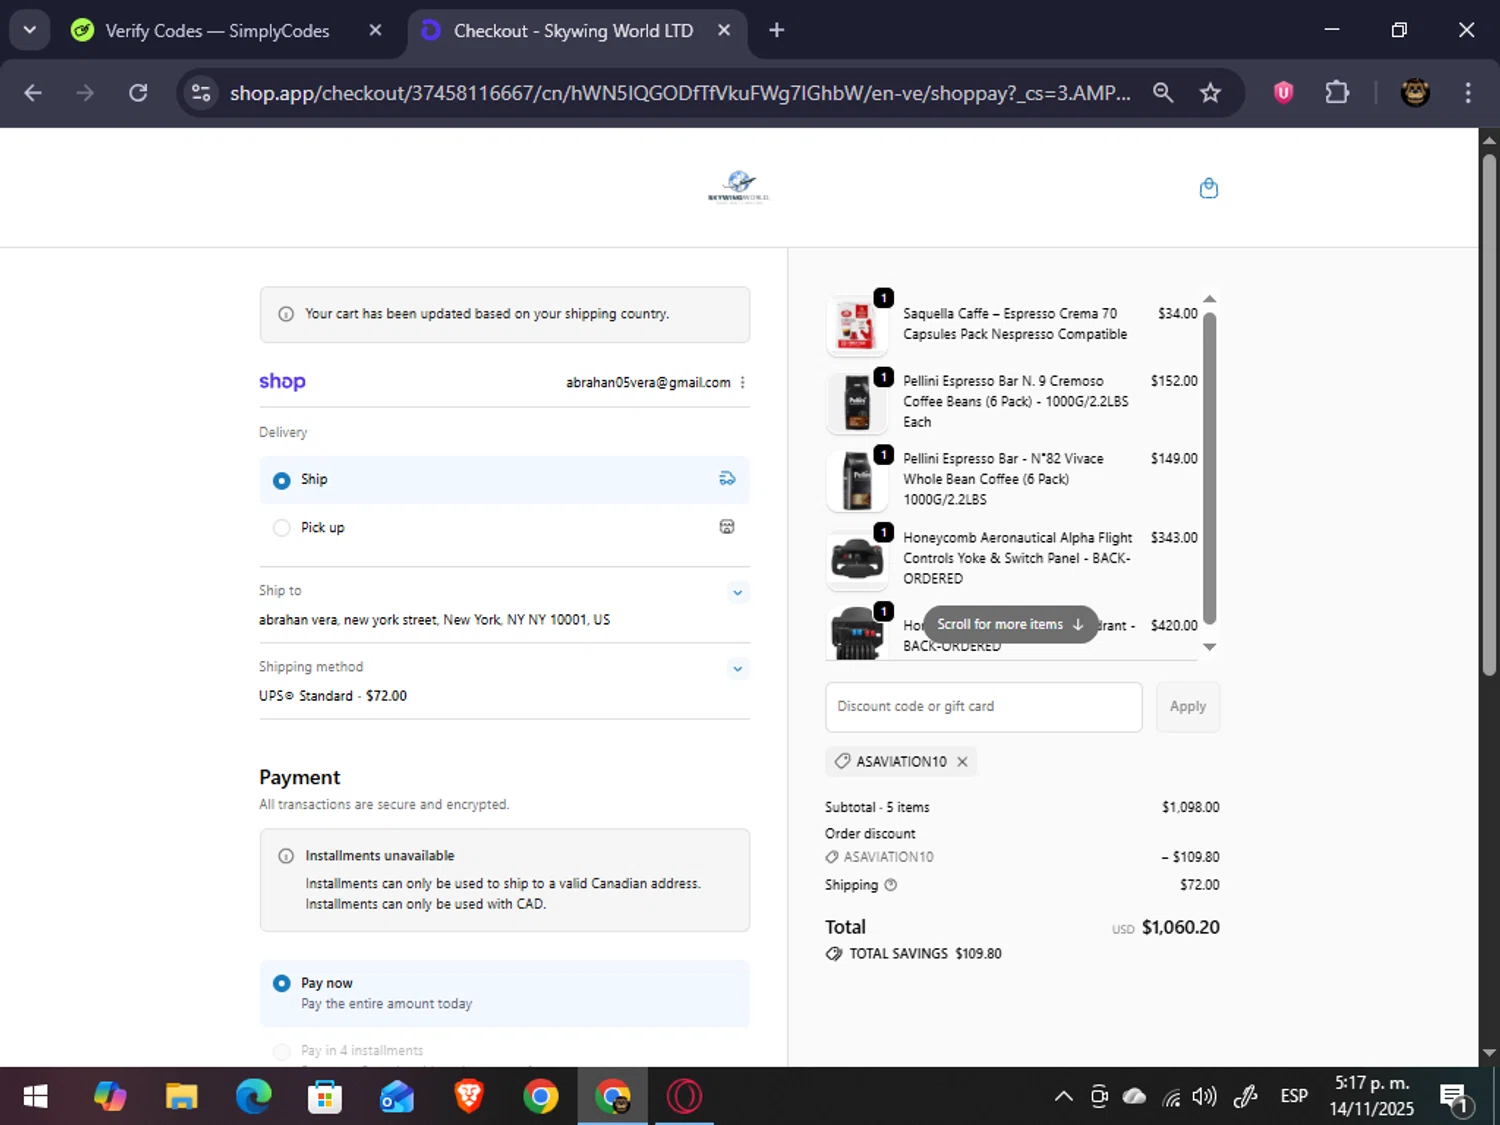Open Microsoft Store from the taskbar
The height and width of the screenshot is (1125, 1500).
tap(325, 1097)
